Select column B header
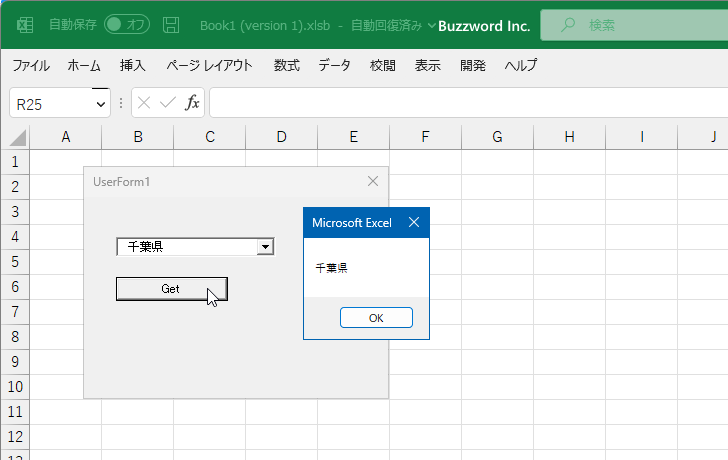Image resolution: width=728 pixels, height=460 pixels. 138,137
